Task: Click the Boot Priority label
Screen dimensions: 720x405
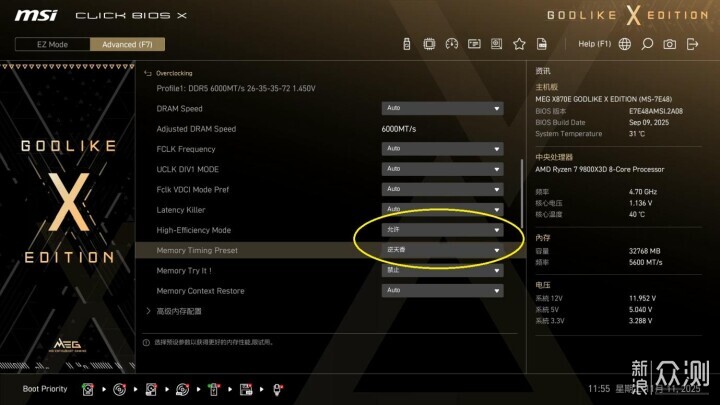Action: click(45, 389)
